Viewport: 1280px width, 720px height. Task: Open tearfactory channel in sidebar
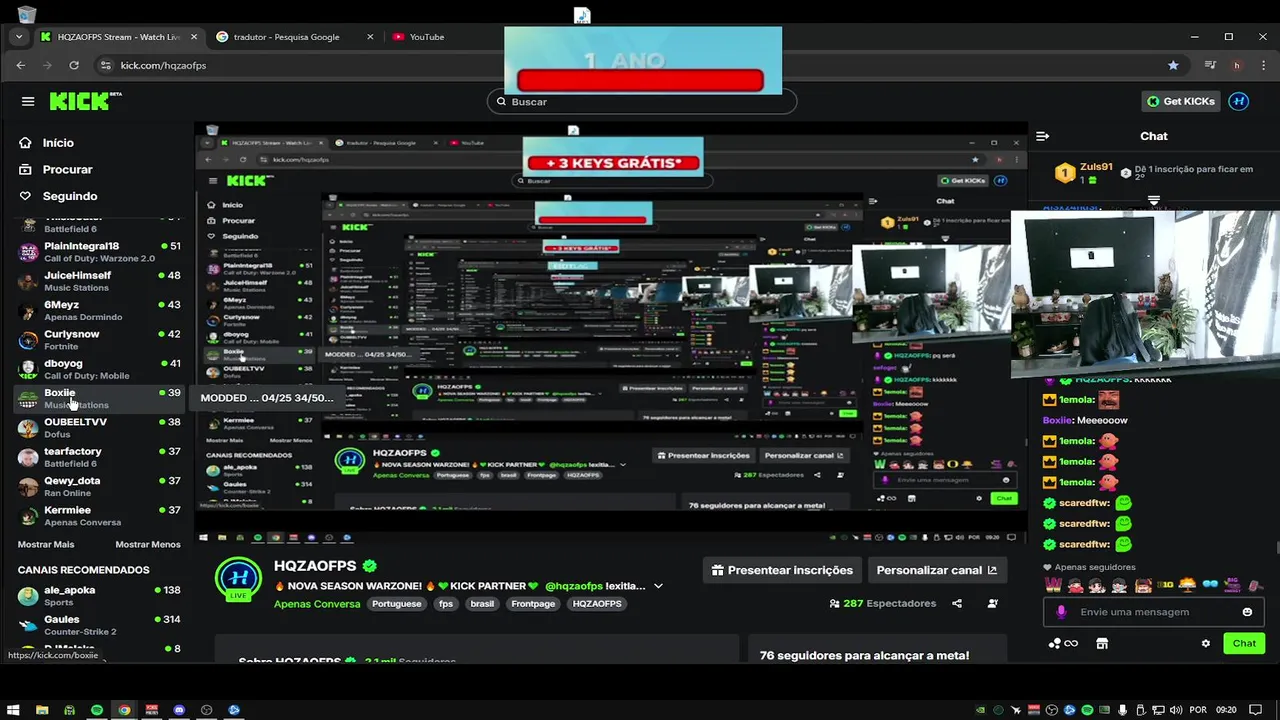coord(99,457)
